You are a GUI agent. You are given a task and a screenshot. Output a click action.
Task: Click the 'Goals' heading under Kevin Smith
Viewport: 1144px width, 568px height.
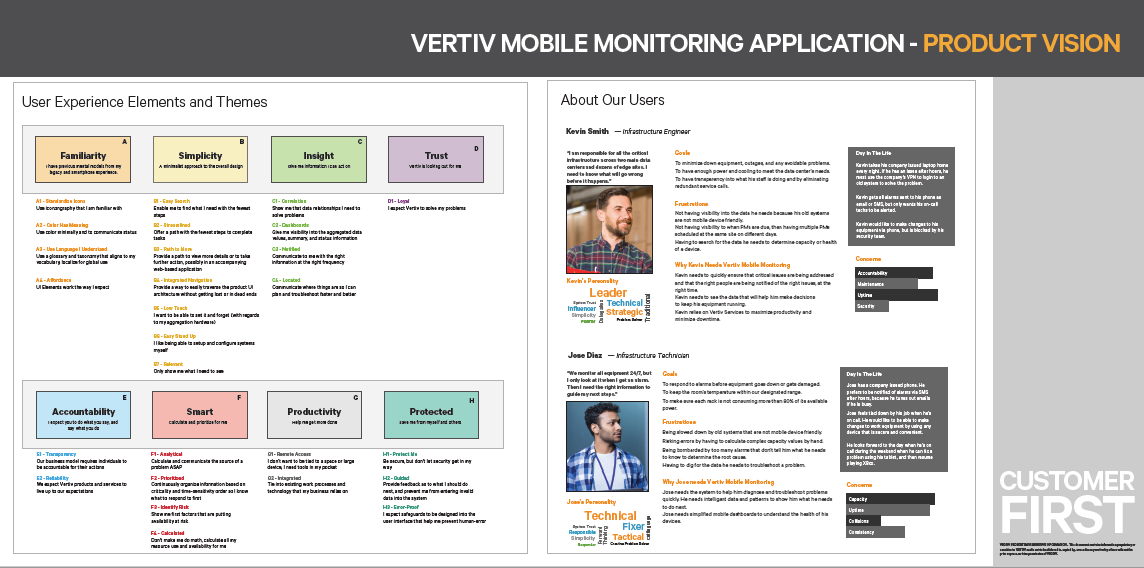(682, 152)
